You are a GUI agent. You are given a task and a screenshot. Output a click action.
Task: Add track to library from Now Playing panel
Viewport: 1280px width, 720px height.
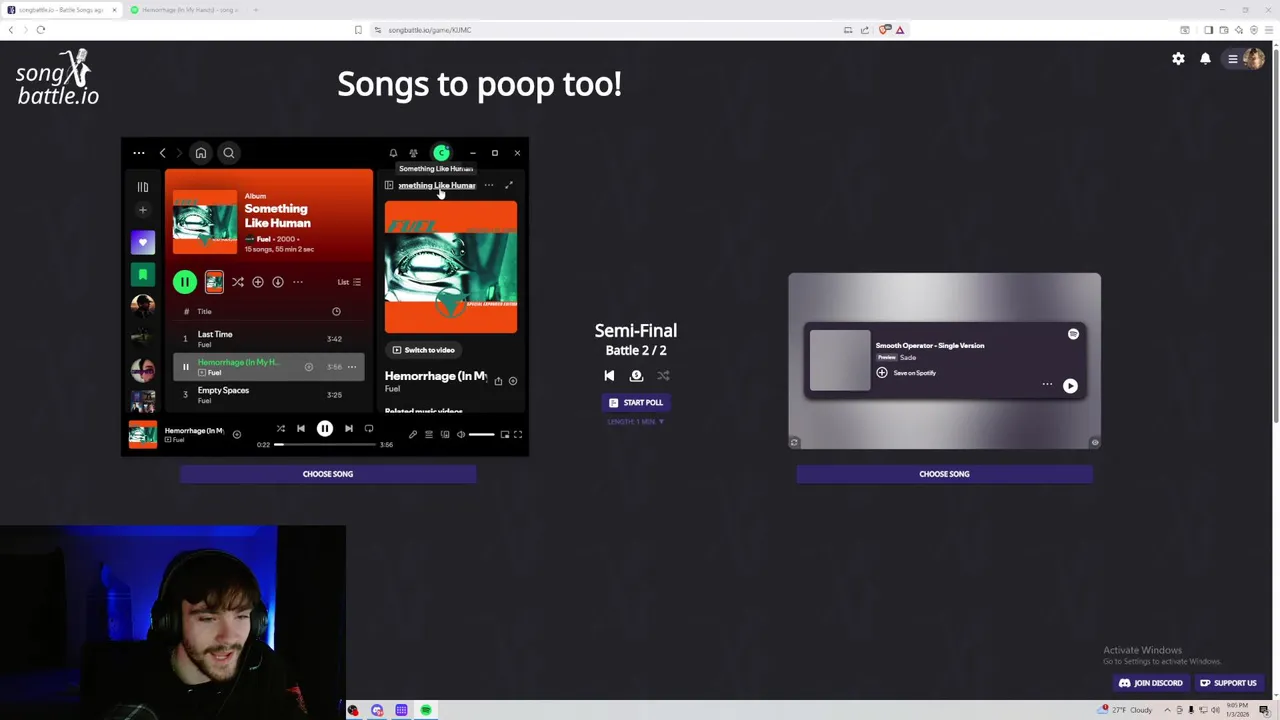coord(513,381)
